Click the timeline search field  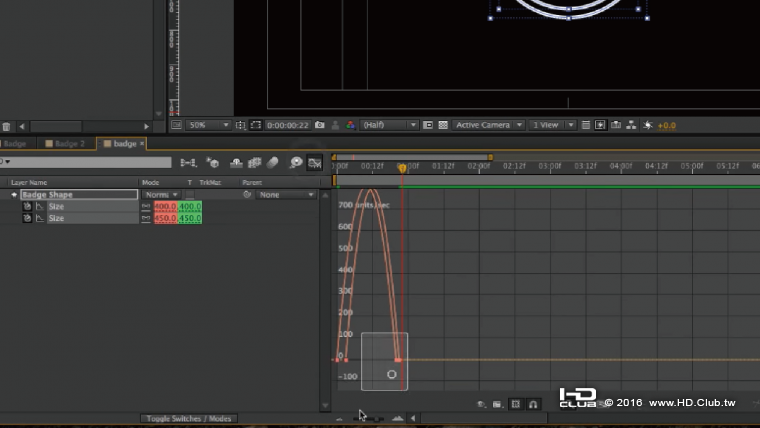point(87,162)
